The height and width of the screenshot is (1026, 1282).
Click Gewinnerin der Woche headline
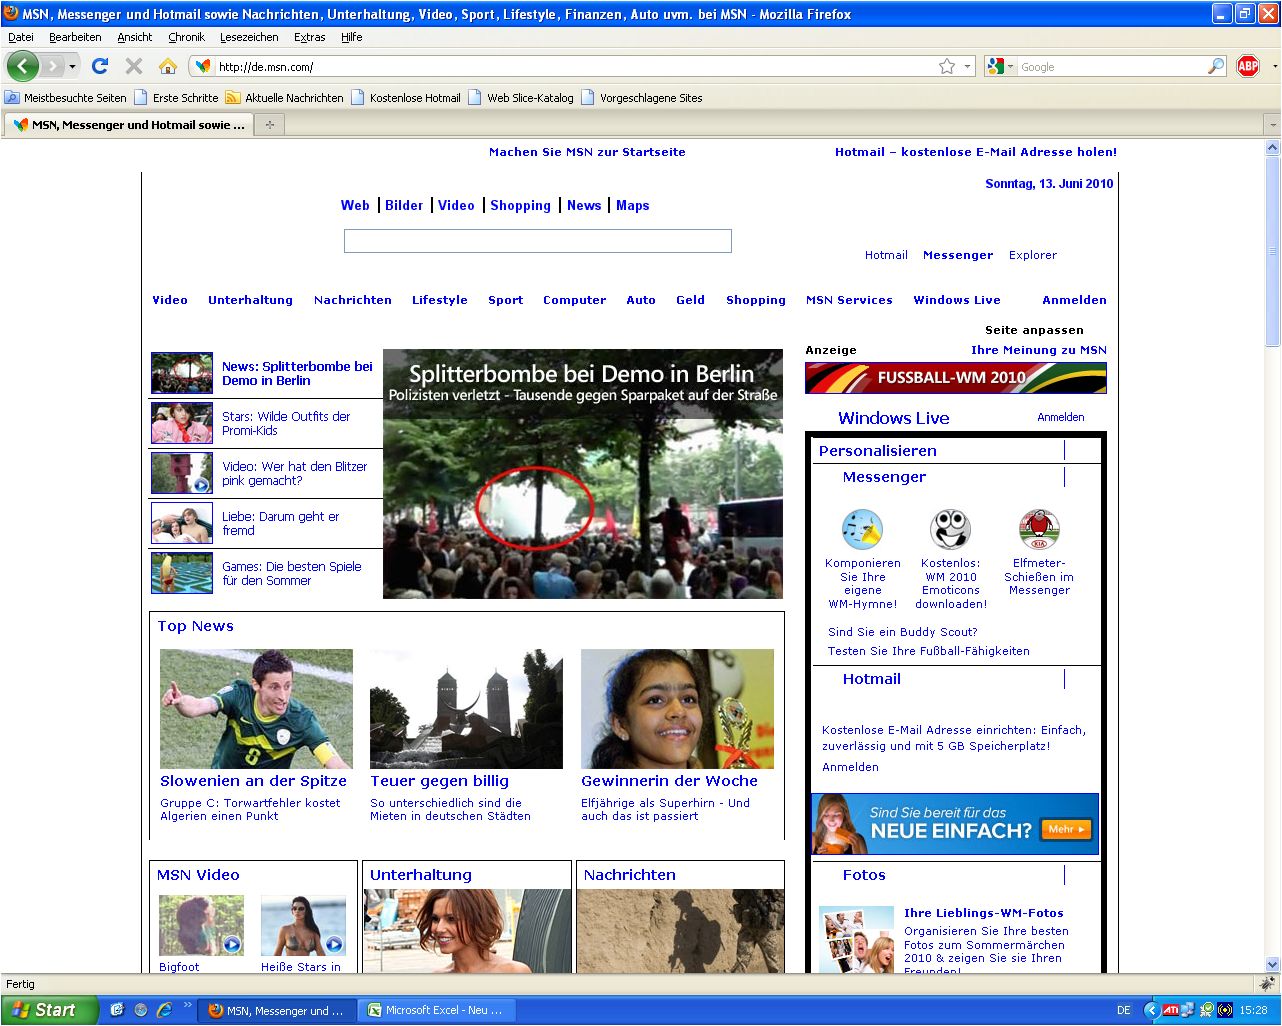(670, 781)
